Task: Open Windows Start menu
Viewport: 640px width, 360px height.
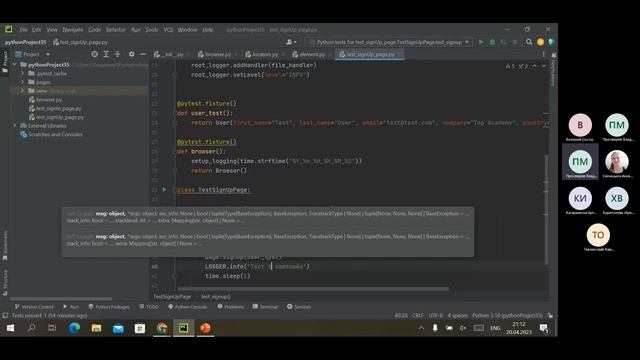Action: coord(10,328)
